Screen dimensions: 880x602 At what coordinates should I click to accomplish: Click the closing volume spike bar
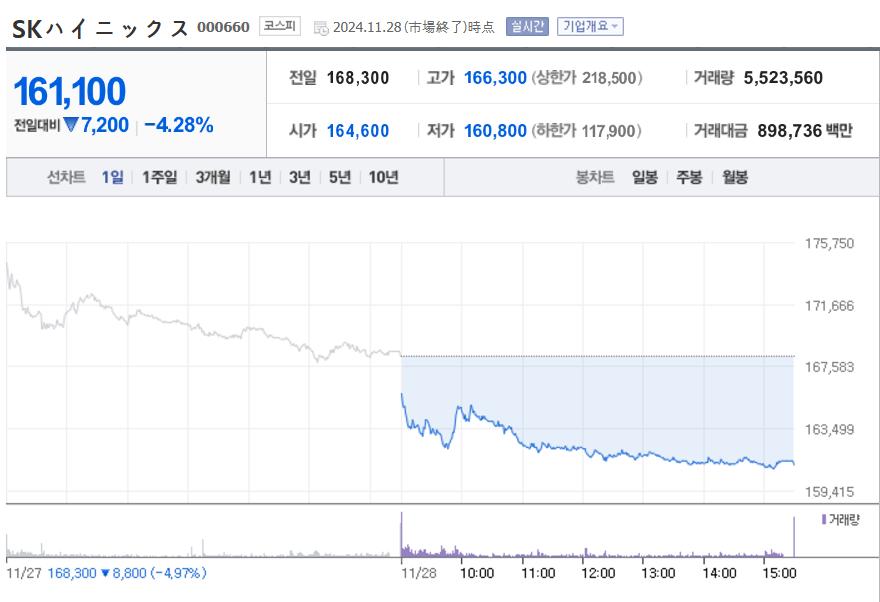(x=793, y=537)
